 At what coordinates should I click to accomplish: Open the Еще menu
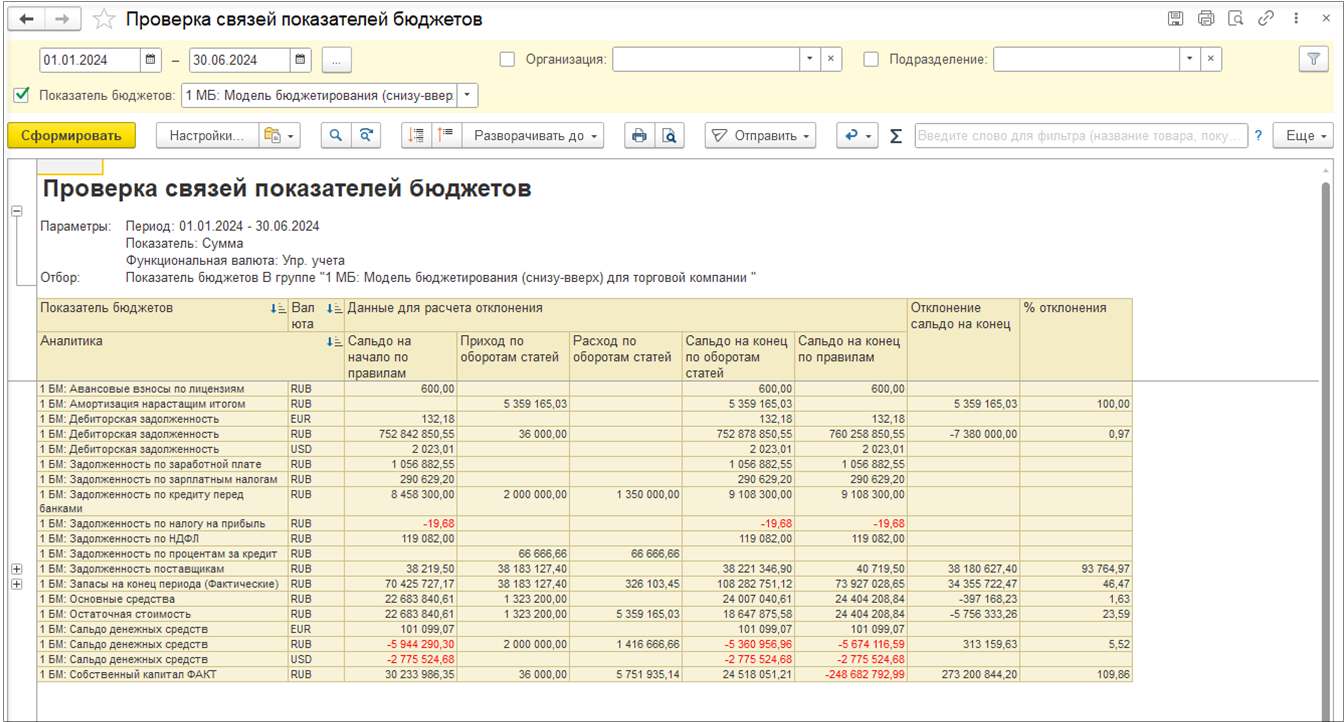point(1303,136)
